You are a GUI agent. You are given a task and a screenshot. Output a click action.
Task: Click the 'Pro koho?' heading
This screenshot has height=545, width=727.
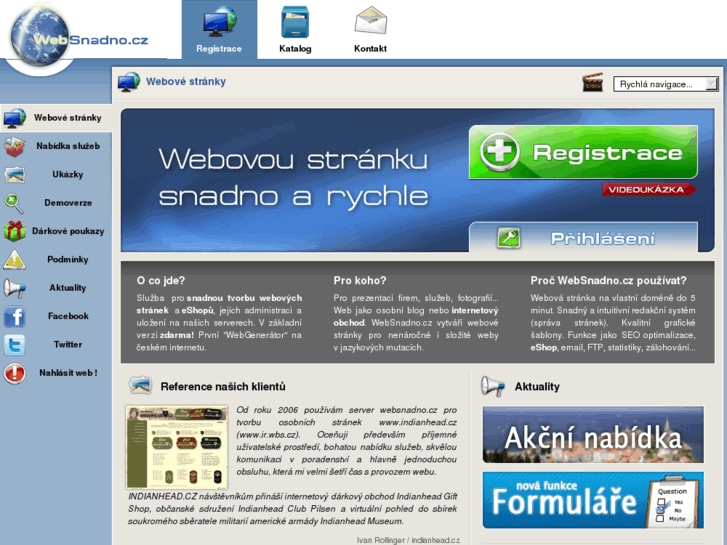(x=360, y=281)
